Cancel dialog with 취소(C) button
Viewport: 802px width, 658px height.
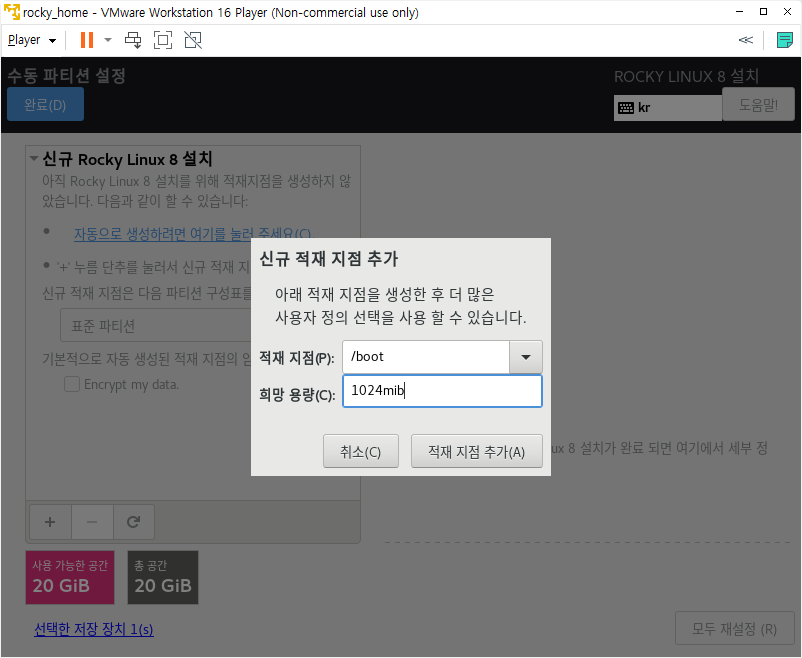[361, 451]
